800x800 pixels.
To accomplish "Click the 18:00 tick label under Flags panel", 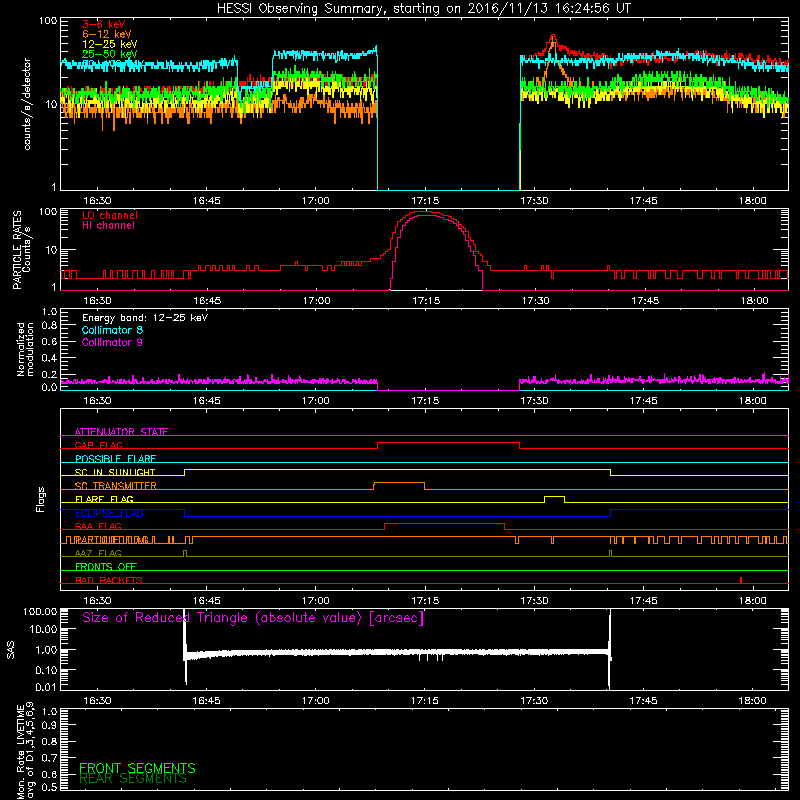I will pos(753,601).
